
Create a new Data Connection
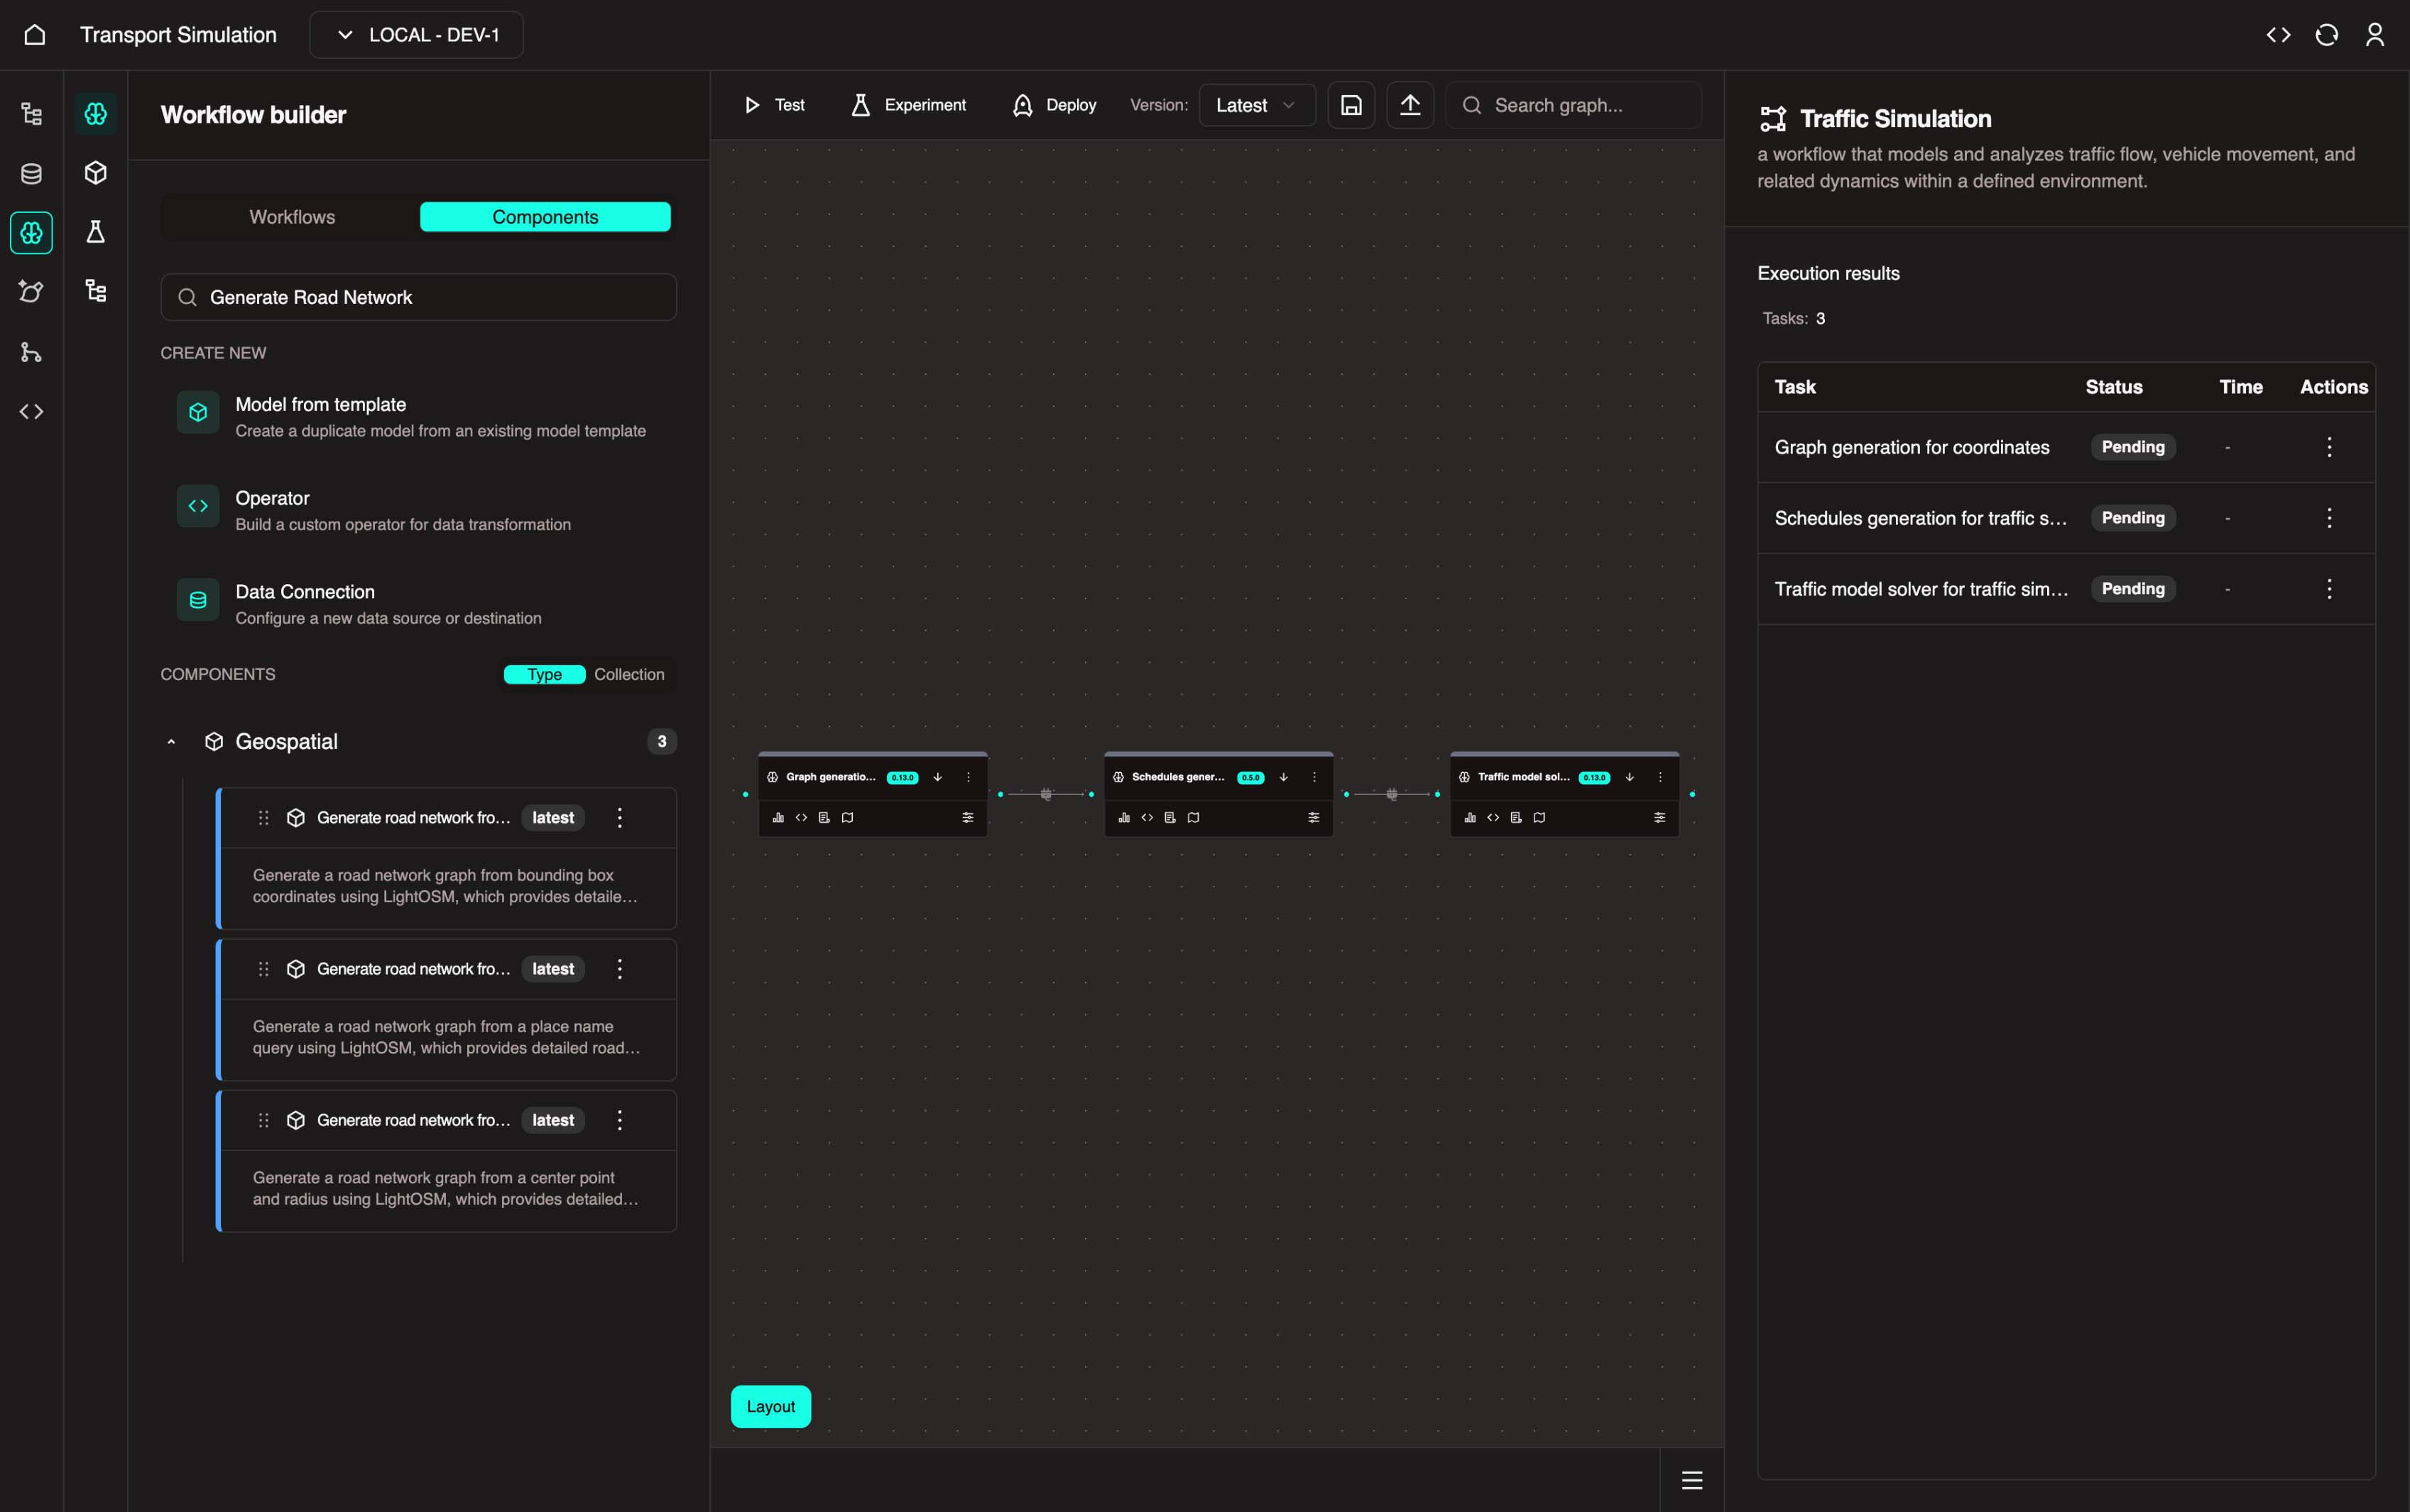(x=418, y=604)
